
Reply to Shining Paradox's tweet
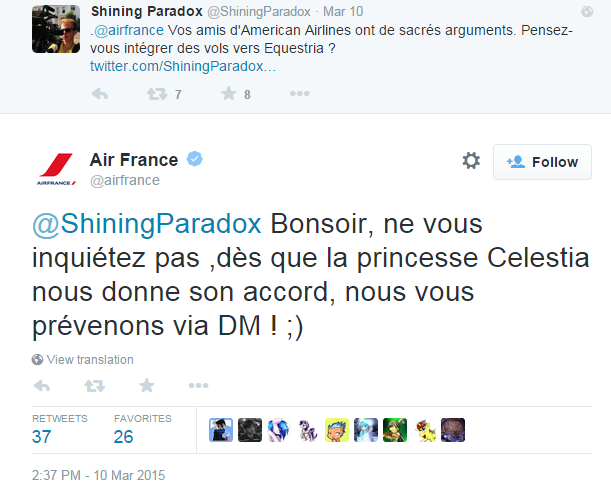point(99,94)
